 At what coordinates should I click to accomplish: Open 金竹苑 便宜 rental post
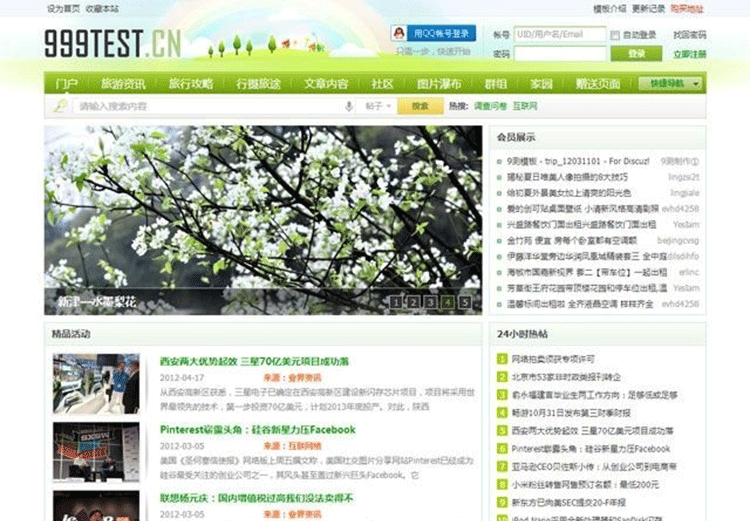coord(572,241)
